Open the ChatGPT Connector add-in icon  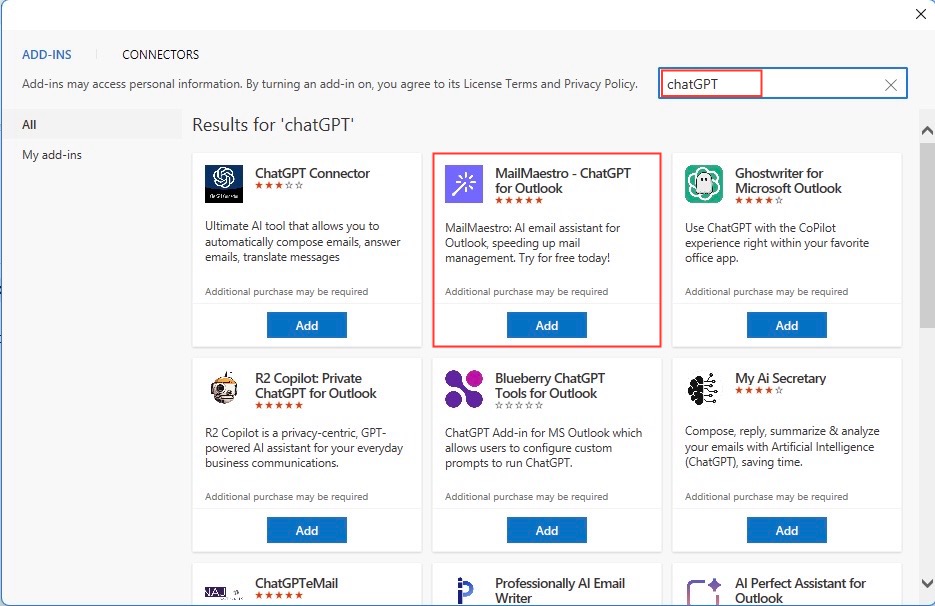[224, 184]
